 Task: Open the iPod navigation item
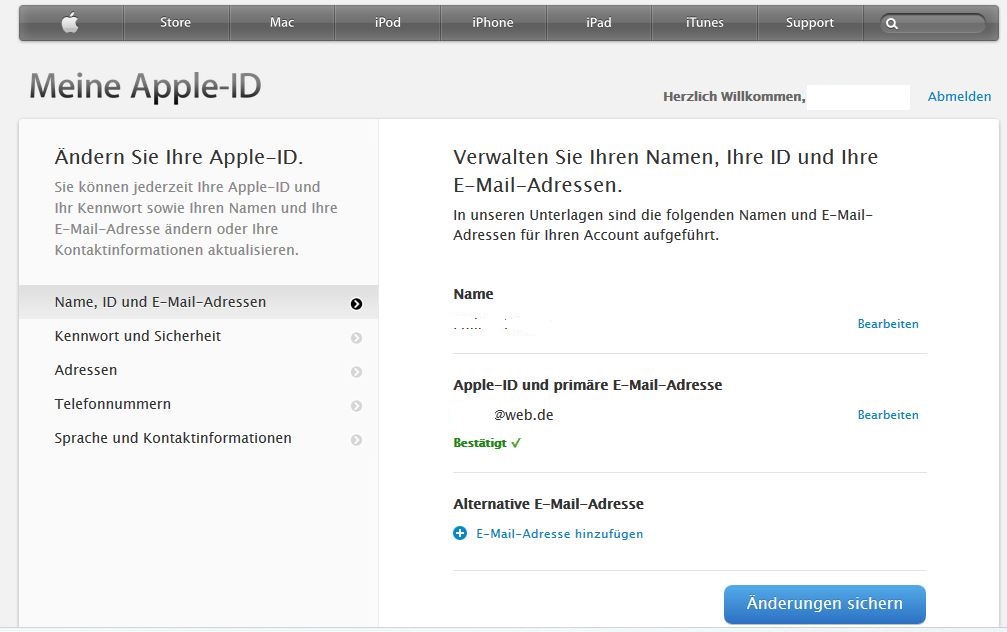[x=387, y=23]
